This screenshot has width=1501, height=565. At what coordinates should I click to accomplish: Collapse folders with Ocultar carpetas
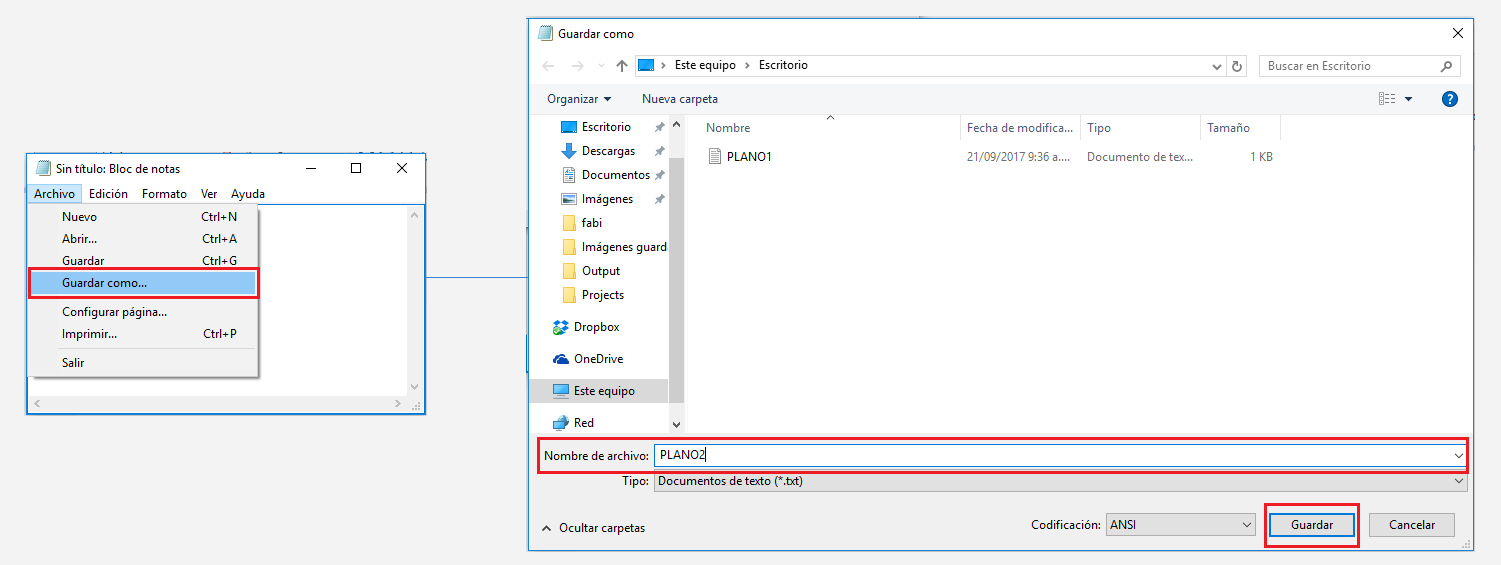593,528
